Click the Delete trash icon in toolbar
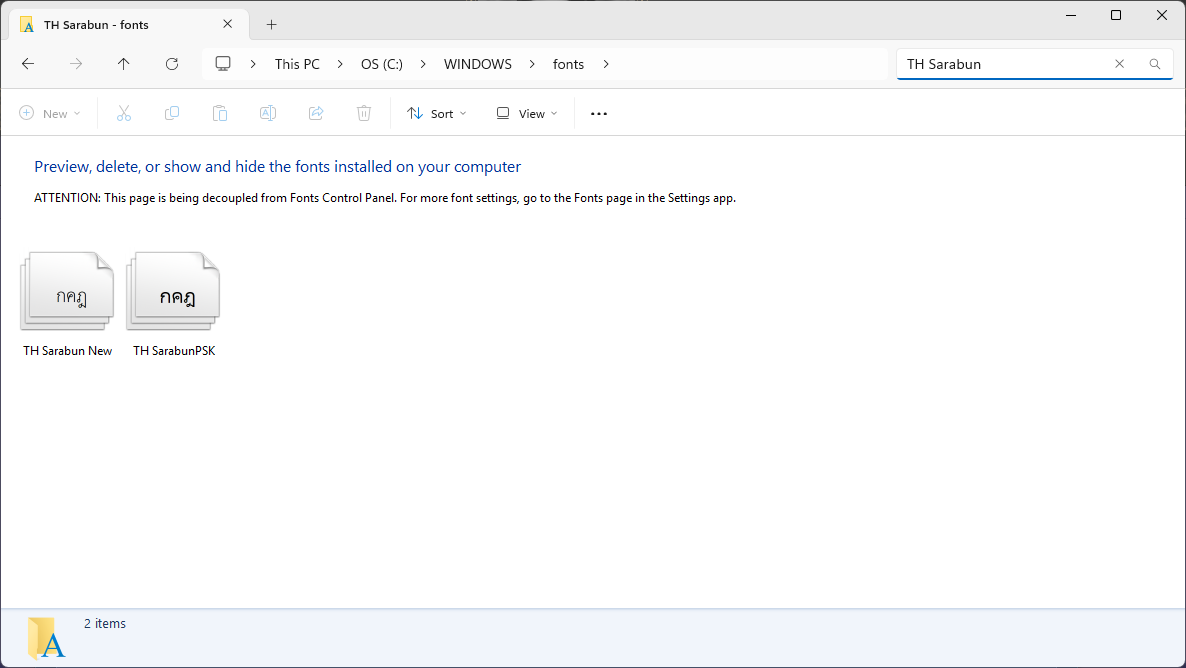This screenshot has height=668, width=1186. pos(364,114)
